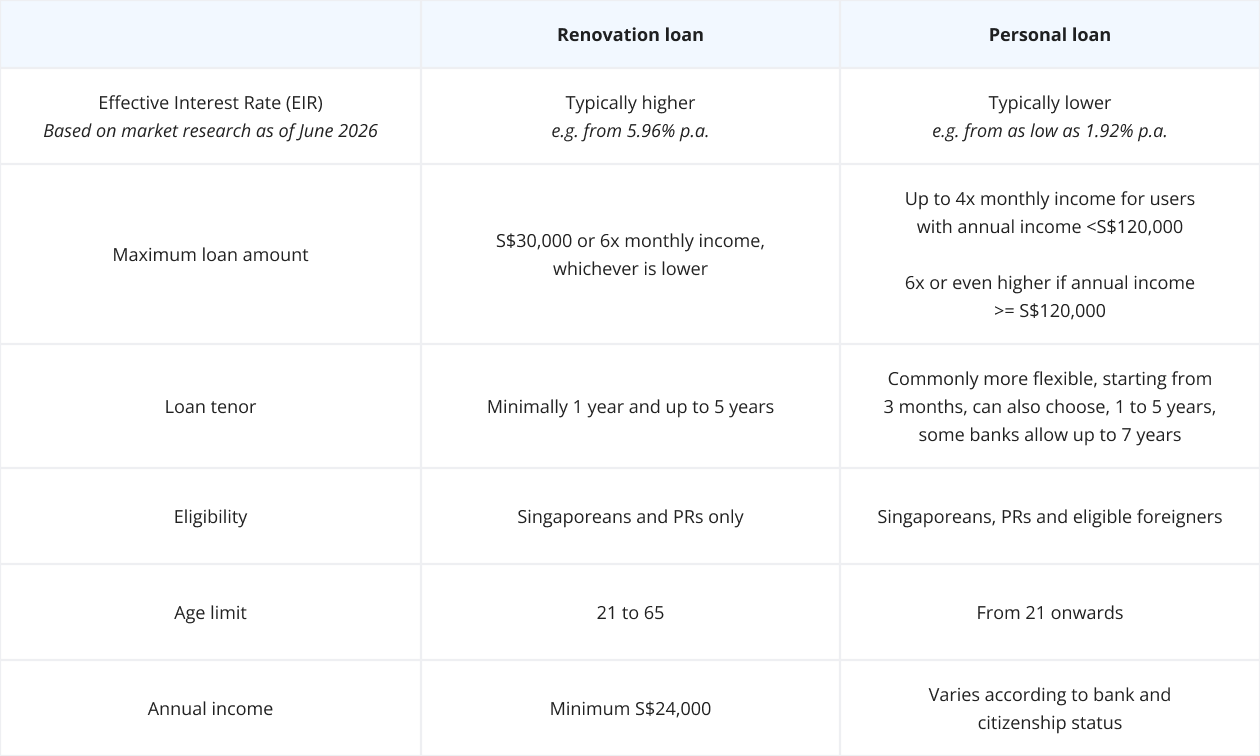Click 'Minimally 1 year and up to 5 years'
Screen dimensions: 1260x756
click(630, 406)
